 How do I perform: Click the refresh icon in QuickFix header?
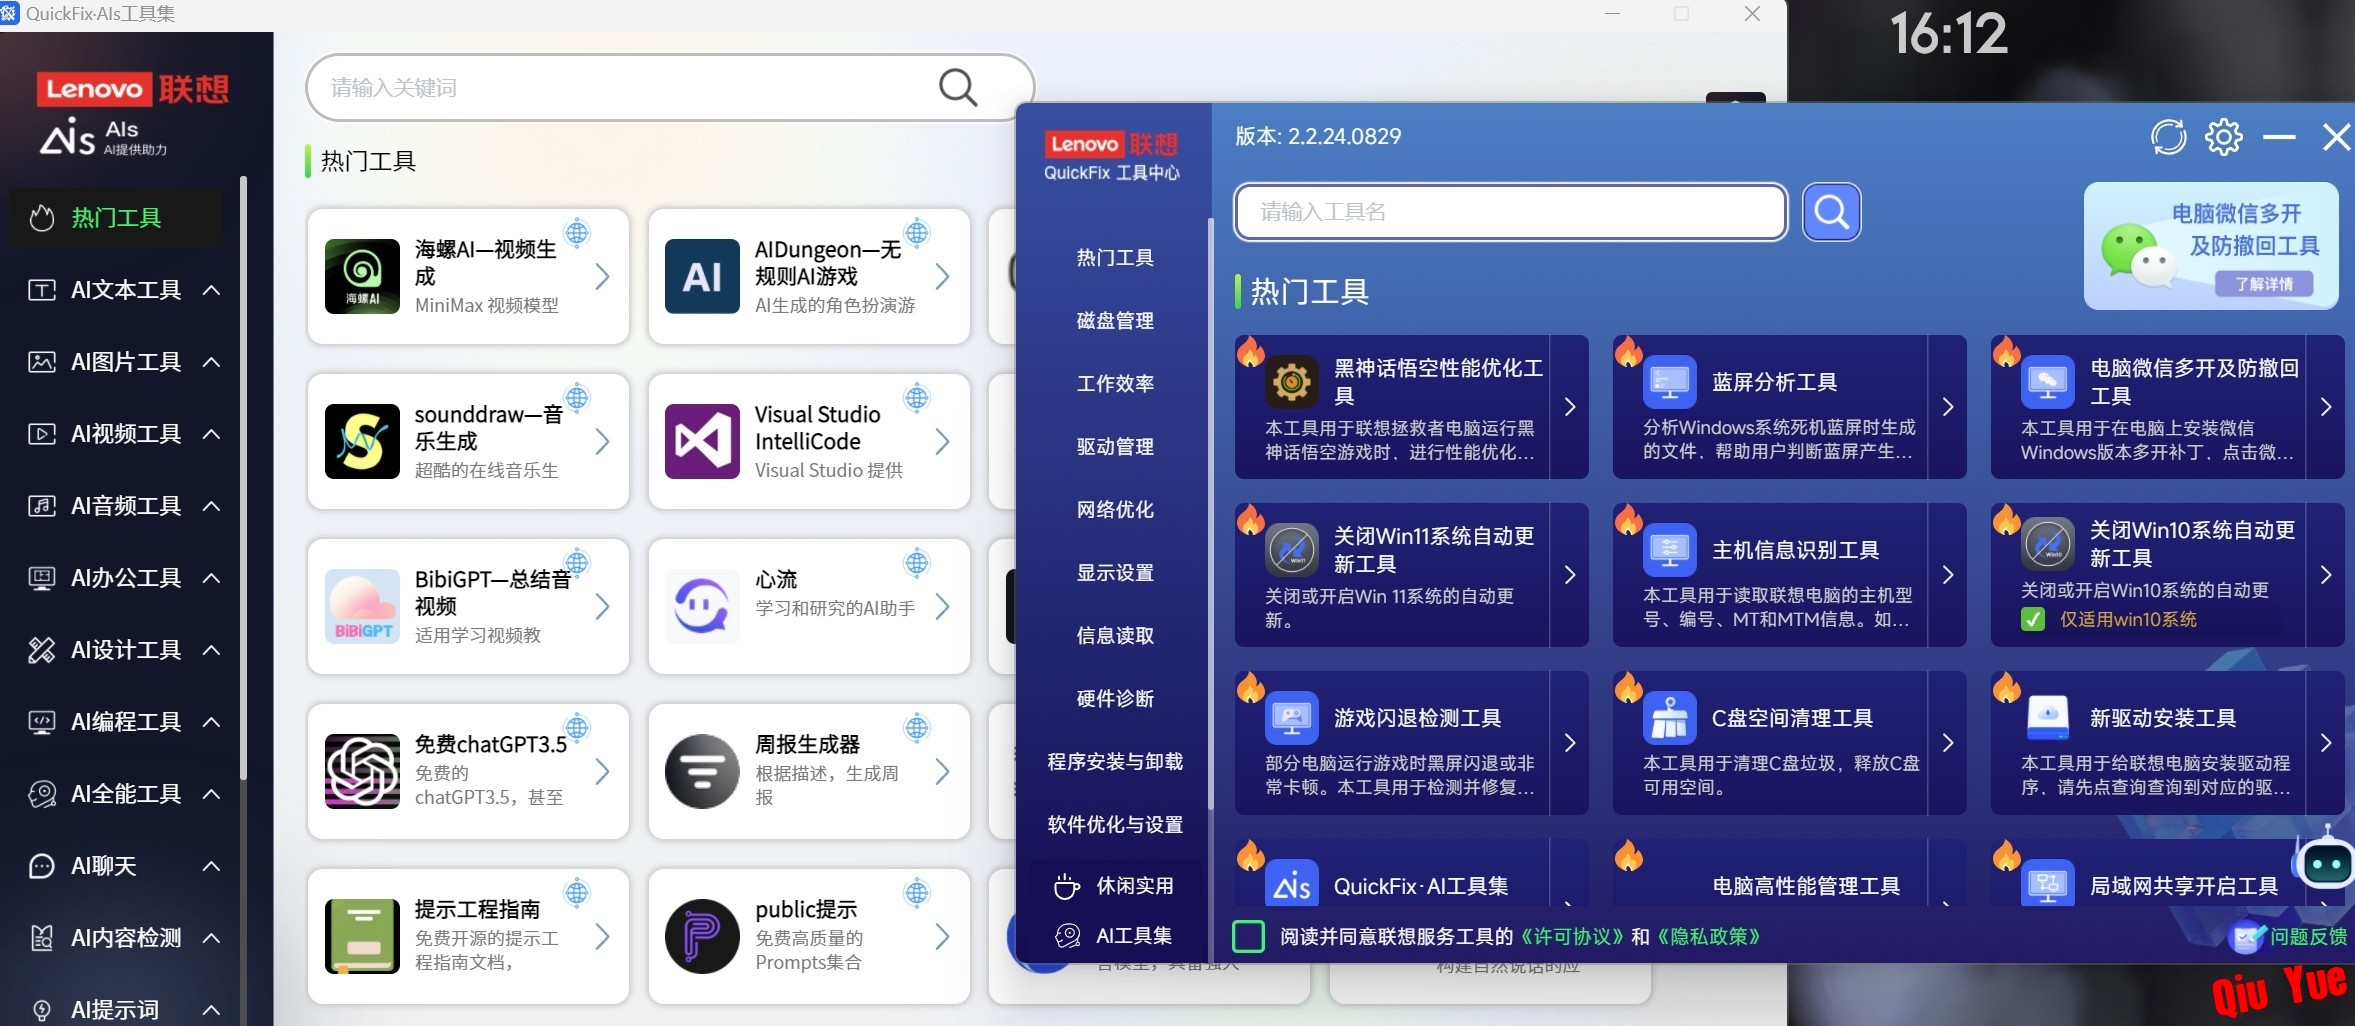pos(2168,137)
